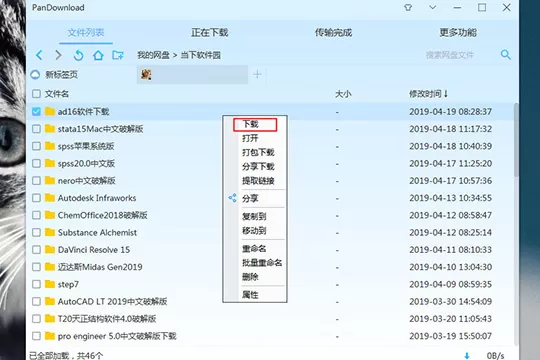Click the ad16软件下载 folder icon

(x=50, y=111)
